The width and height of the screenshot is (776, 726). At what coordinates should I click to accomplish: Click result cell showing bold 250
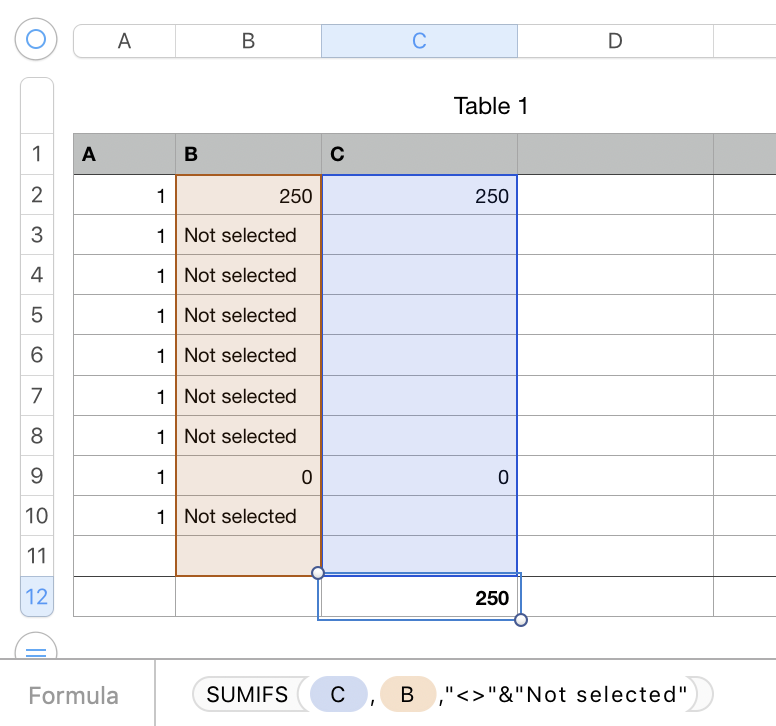click(x=420, y=598)
